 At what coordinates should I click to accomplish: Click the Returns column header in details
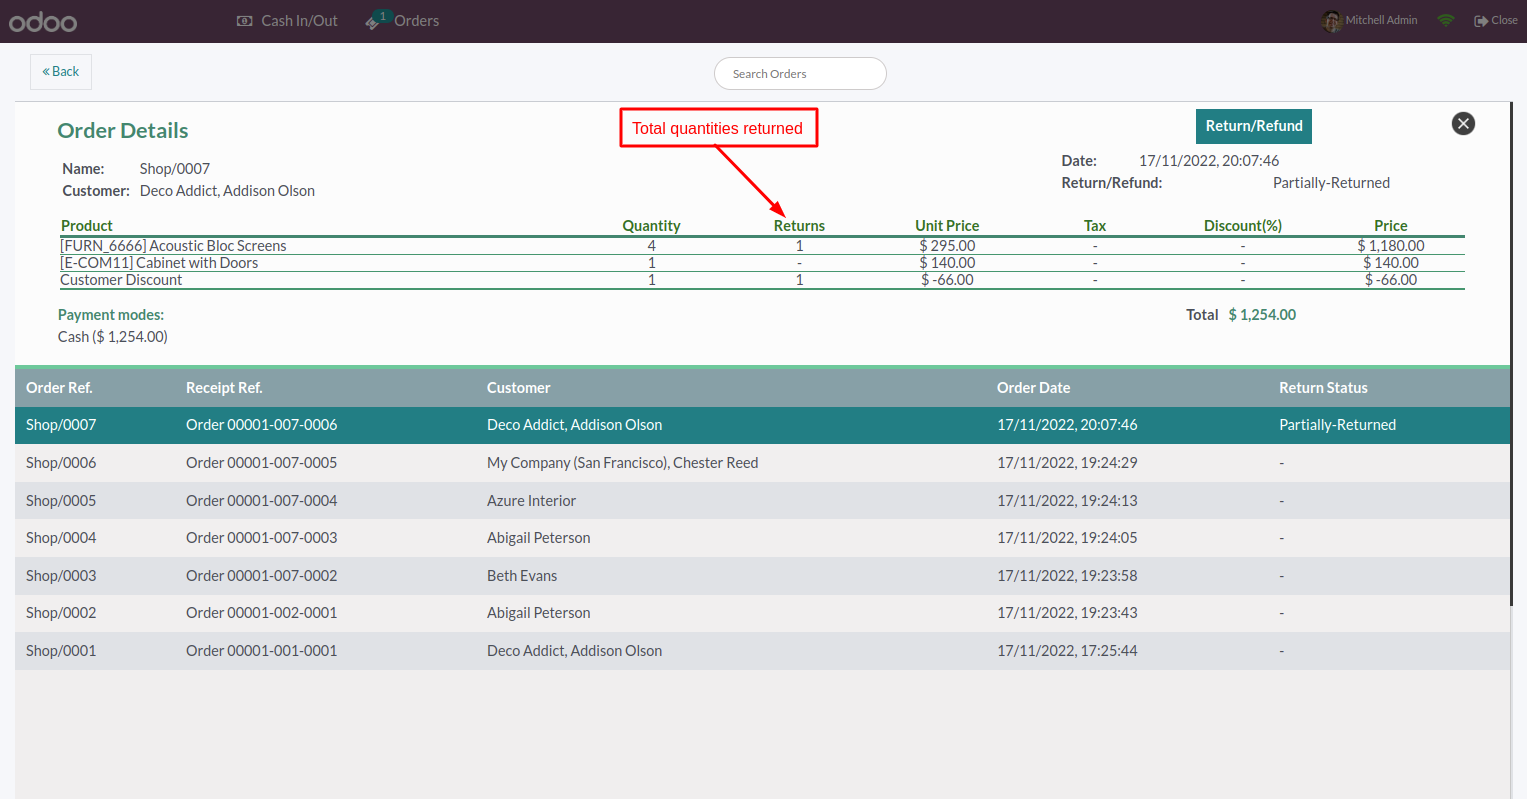pos(799,226)
